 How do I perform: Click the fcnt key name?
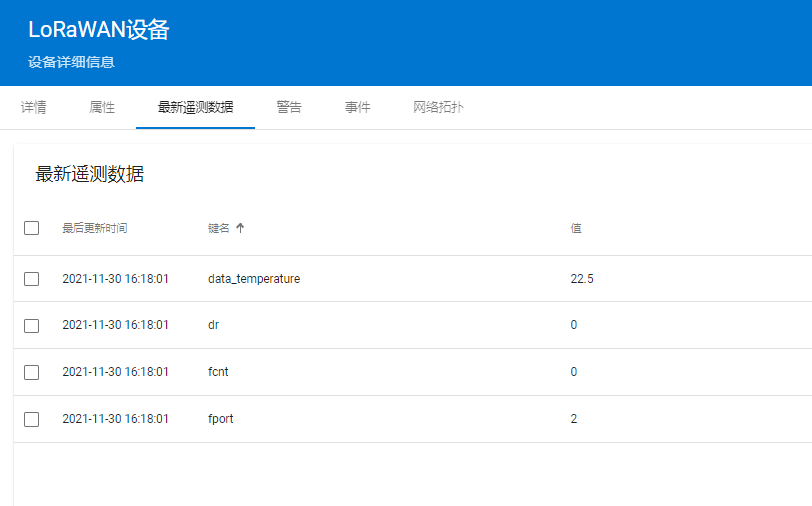coord(218,371)
